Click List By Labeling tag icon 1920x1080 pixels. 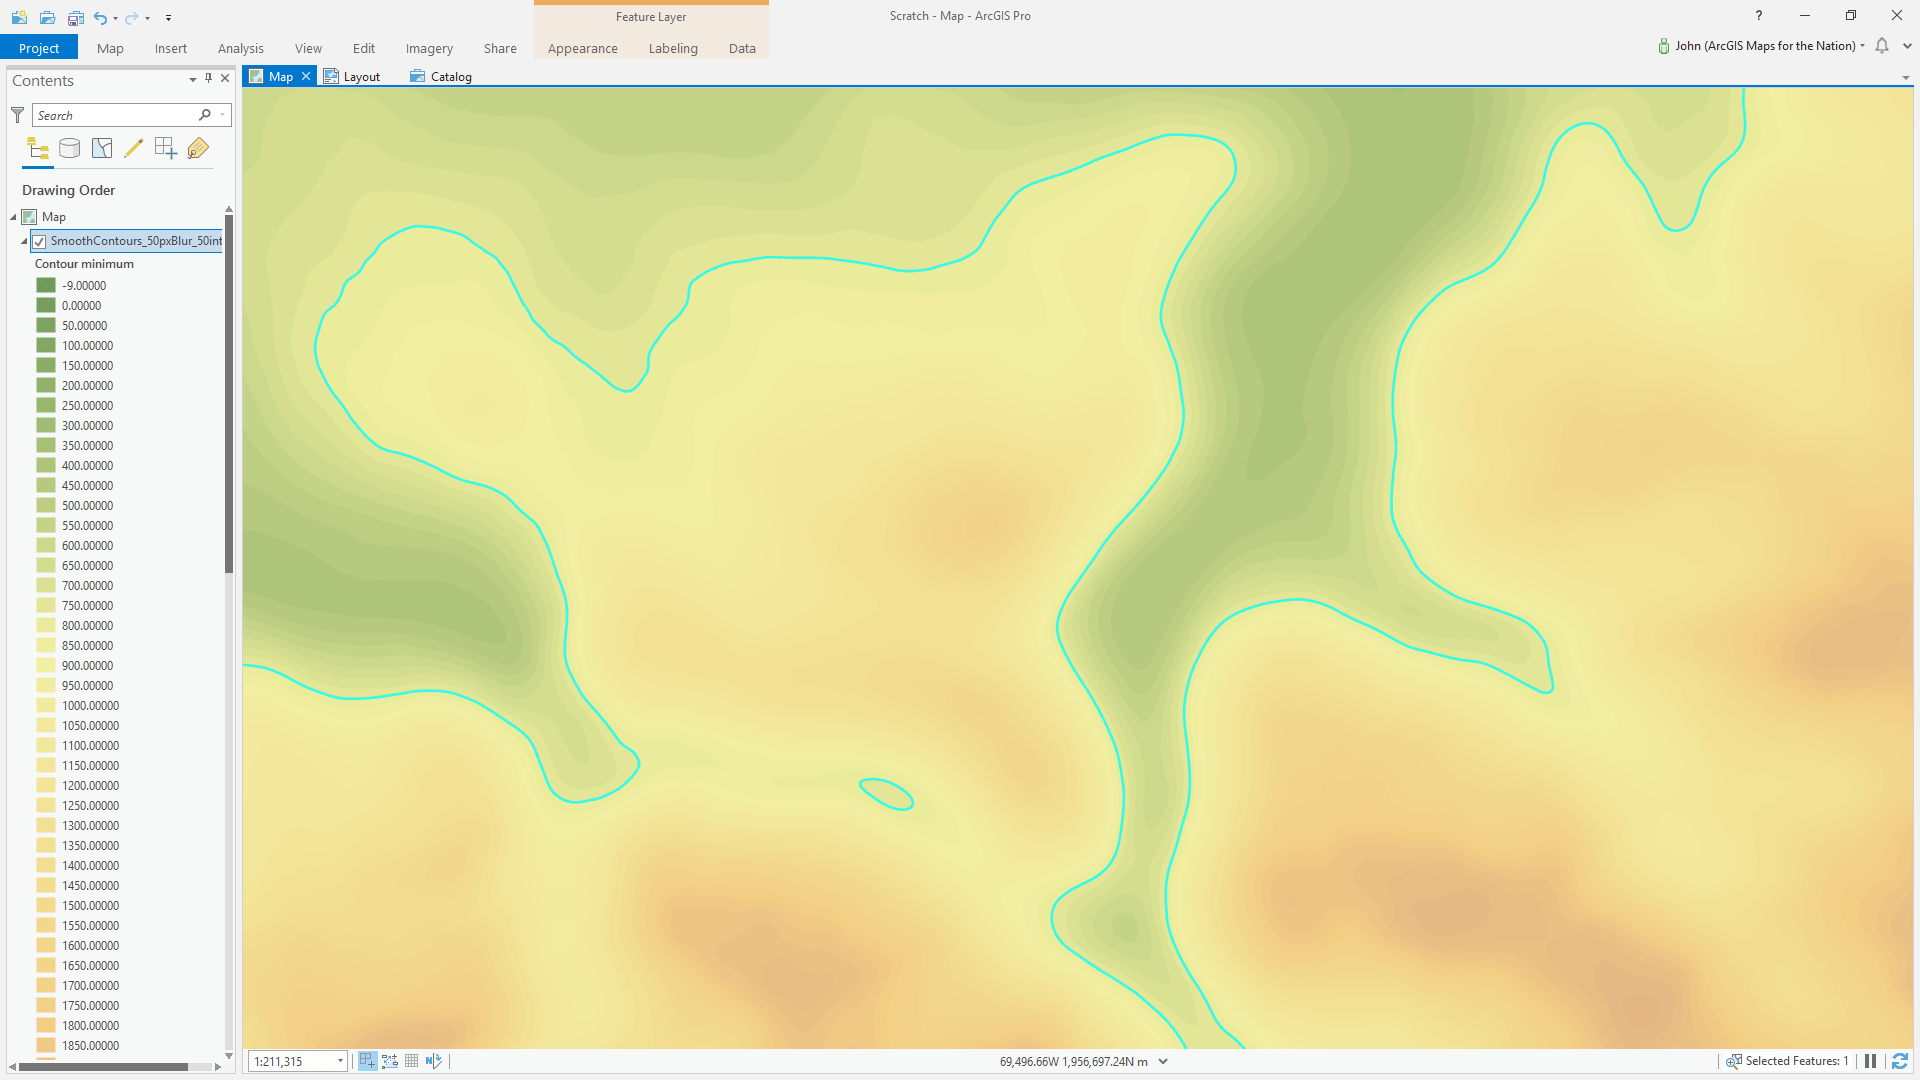click(x=198, y=149)
